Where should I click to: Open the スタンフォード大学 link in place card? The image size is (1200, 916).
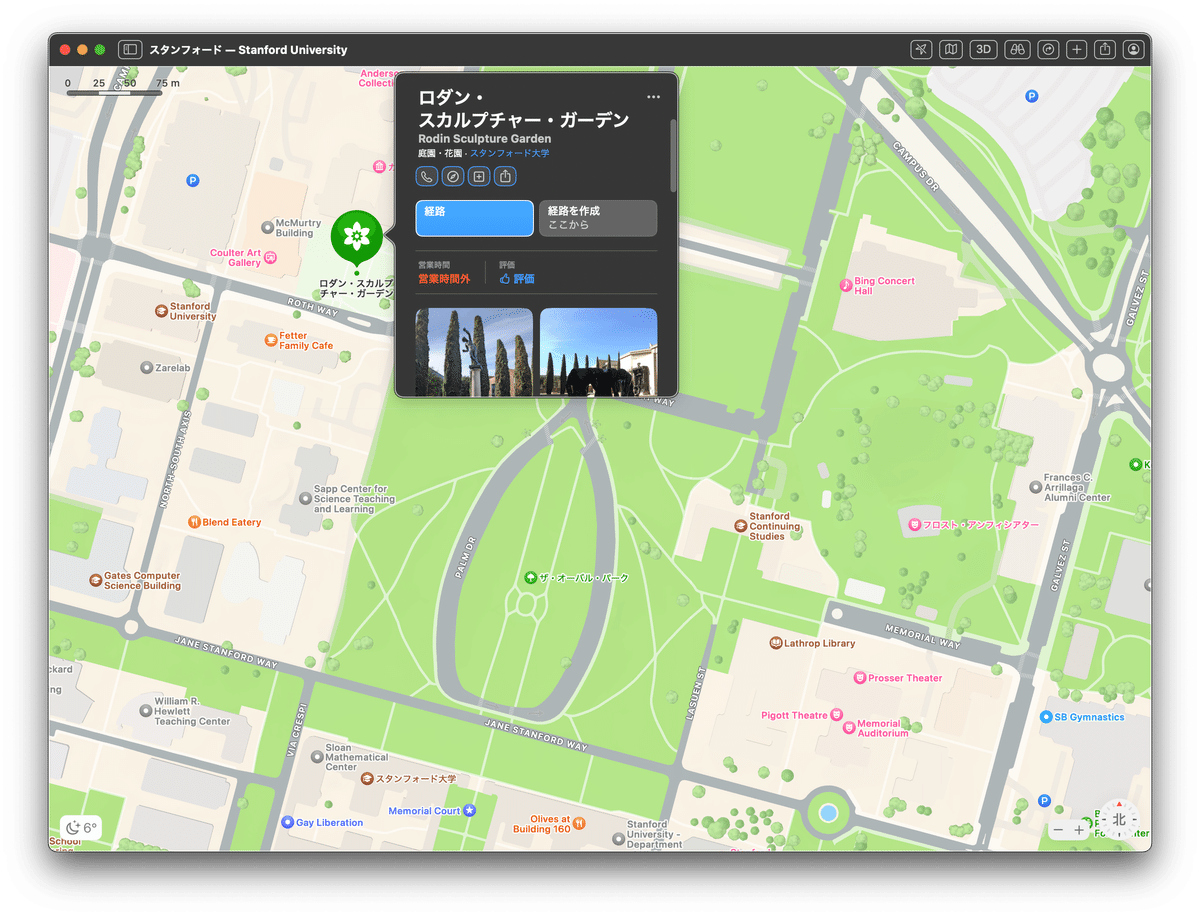tap(510, 154)
